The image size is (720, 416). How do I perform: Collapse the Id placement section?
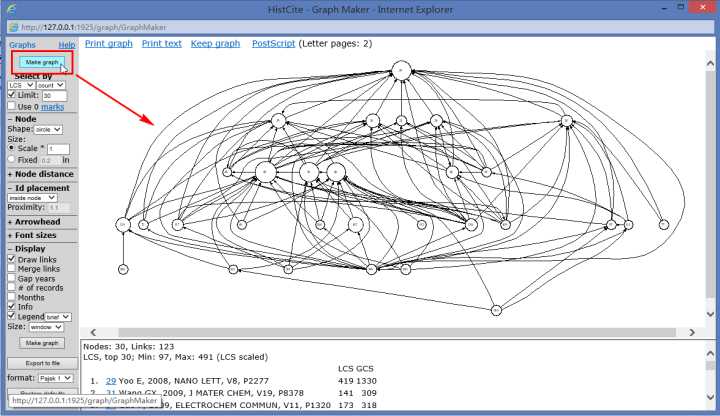39,188
